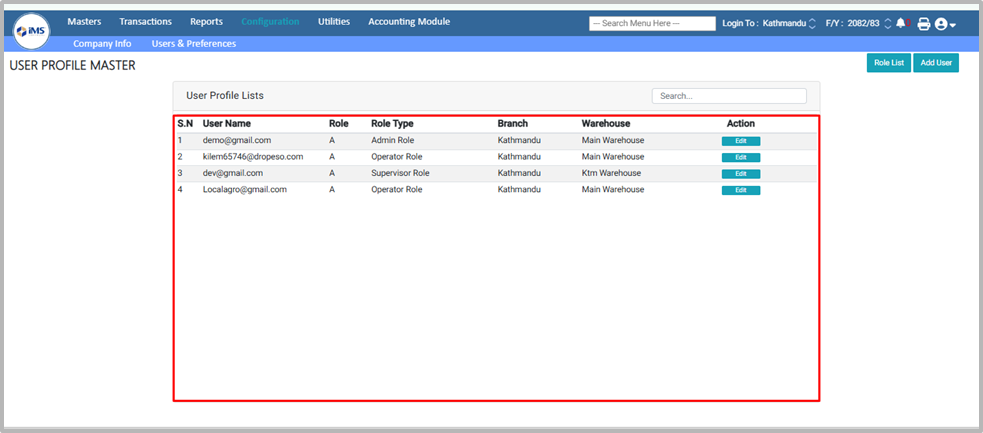Viewport: 983px width, 433px height.
Task: Focus the Search Menu Here field
Action: tap(652, 23)
